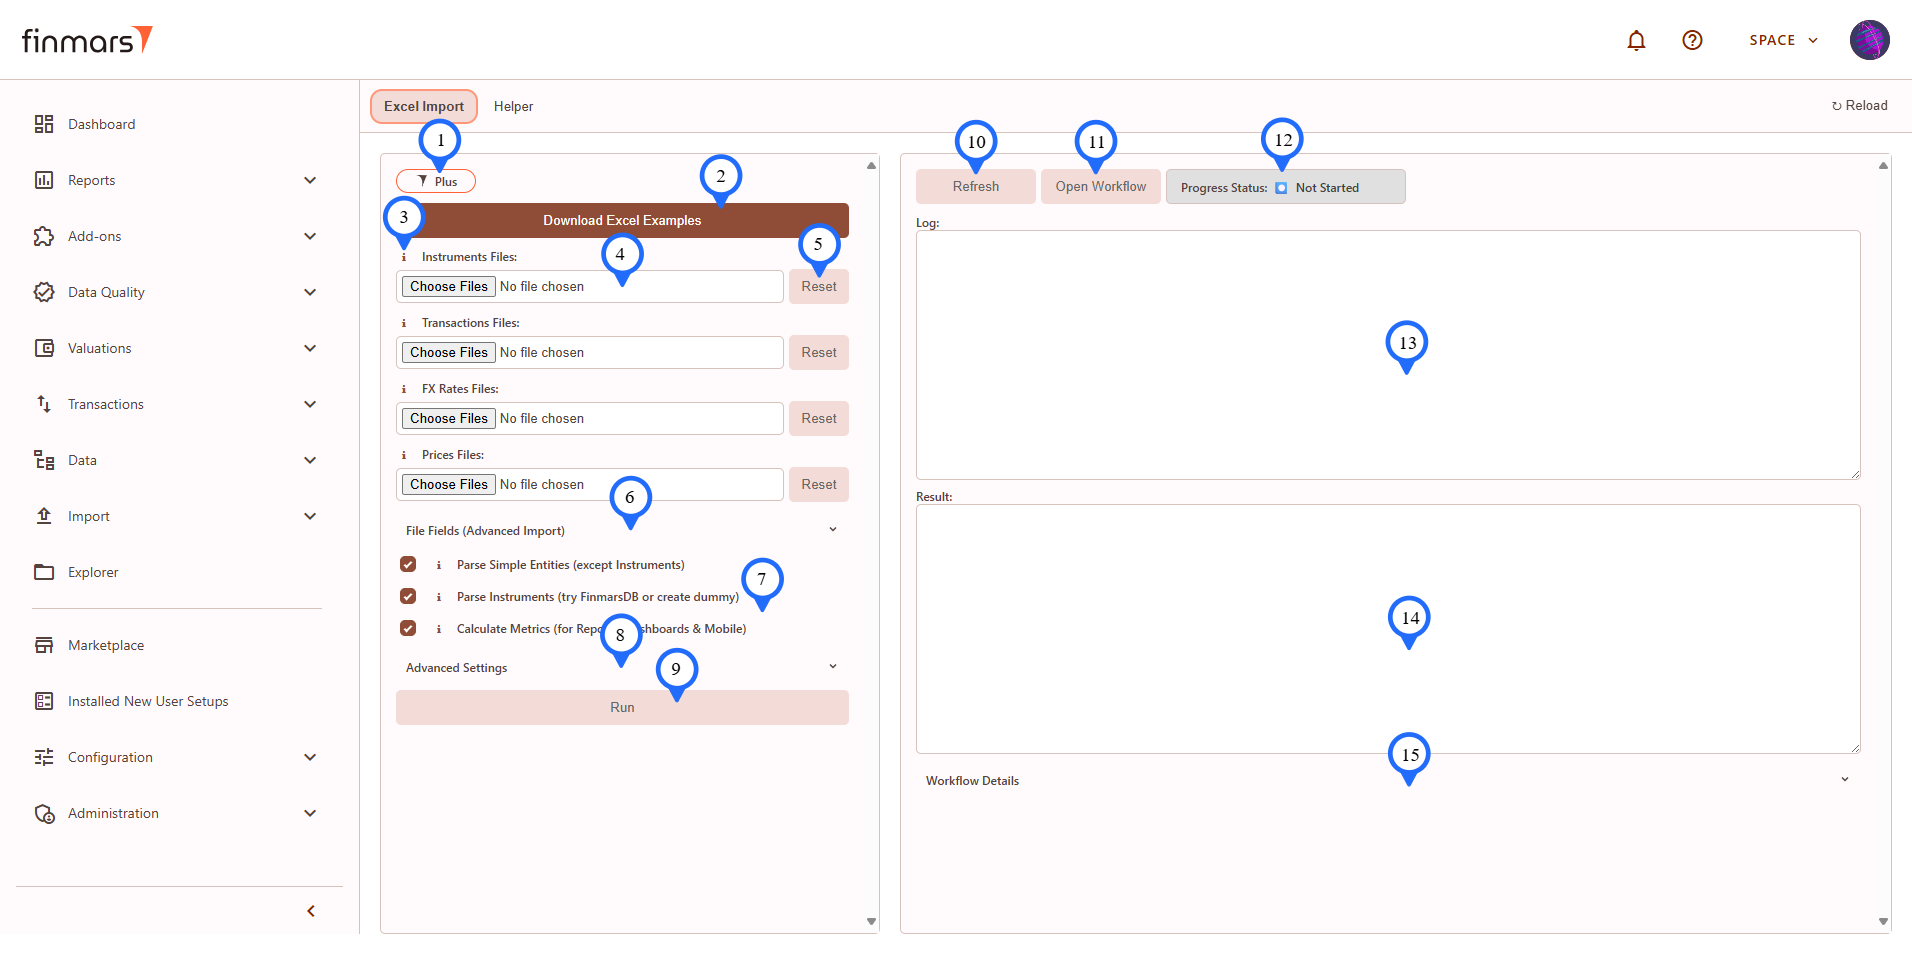Choose files for Transactions Files

click(x=449, y=352)
